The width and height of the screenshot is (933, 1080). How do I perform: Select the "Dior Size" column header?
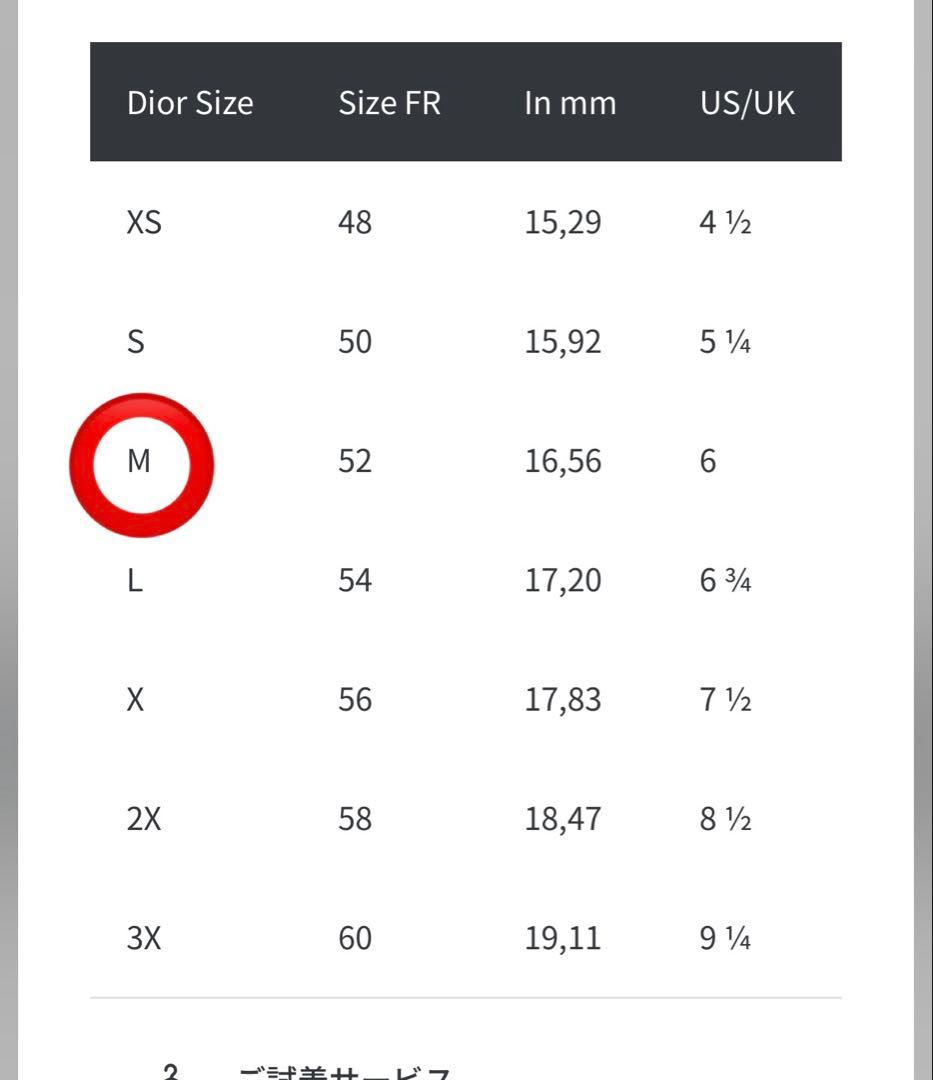tap(190, 103)
